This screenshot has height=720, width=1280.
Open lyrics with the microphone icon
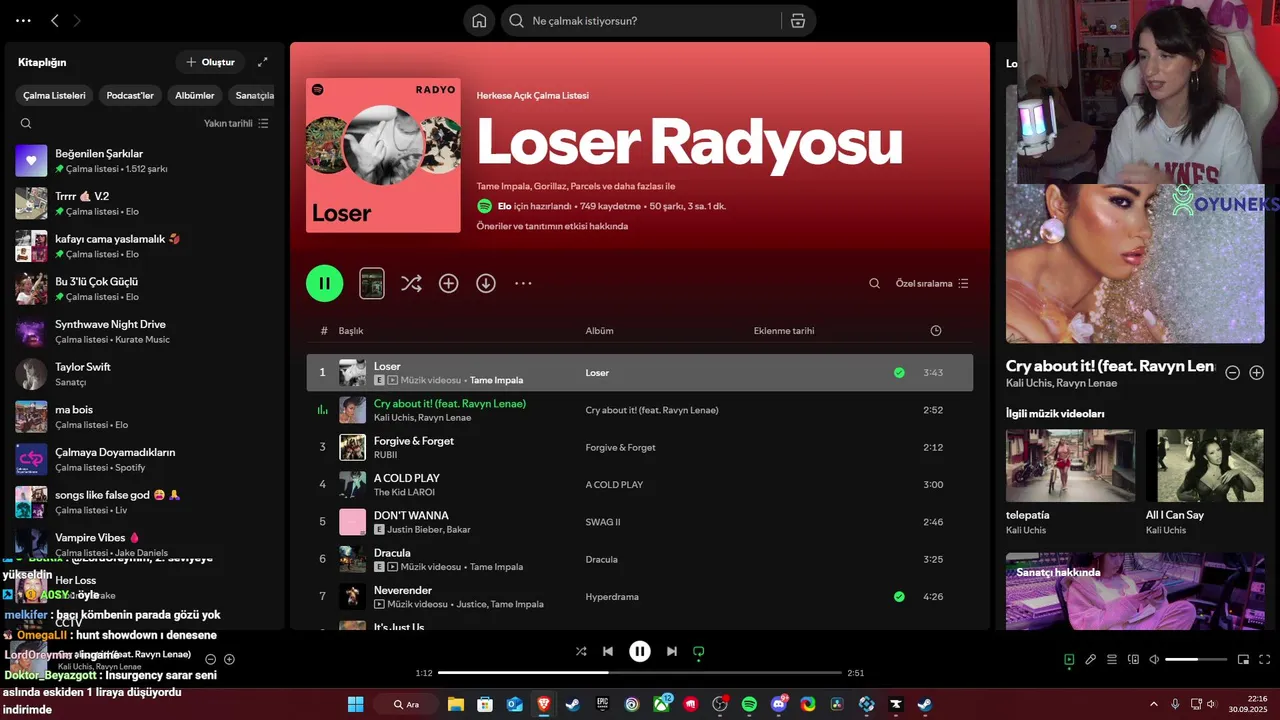pos(1091,660)
